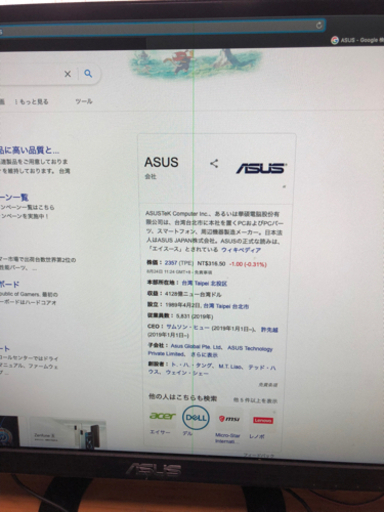Open stock ticker 2357 link
The width and height of the screenshot is (384, 512).
pos(171,263)
